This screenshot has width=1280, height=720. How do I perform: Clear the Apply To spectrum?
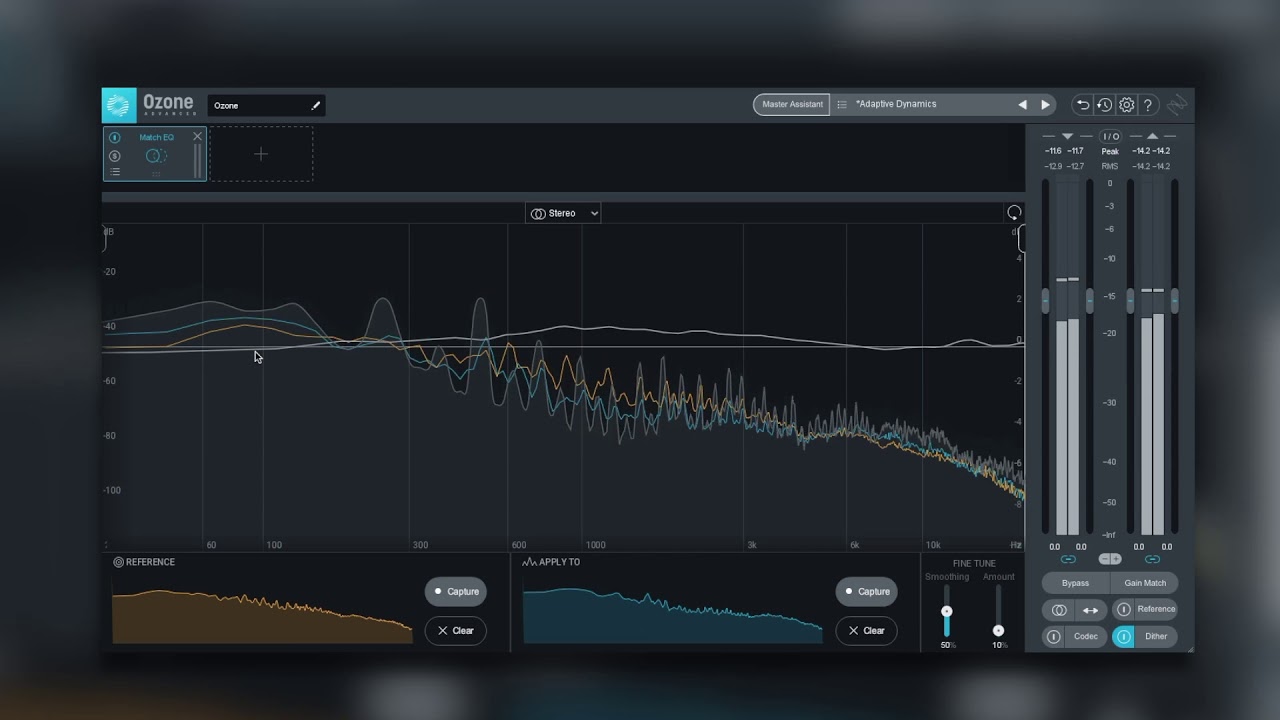pyautogui.click(x=867, y=630)
